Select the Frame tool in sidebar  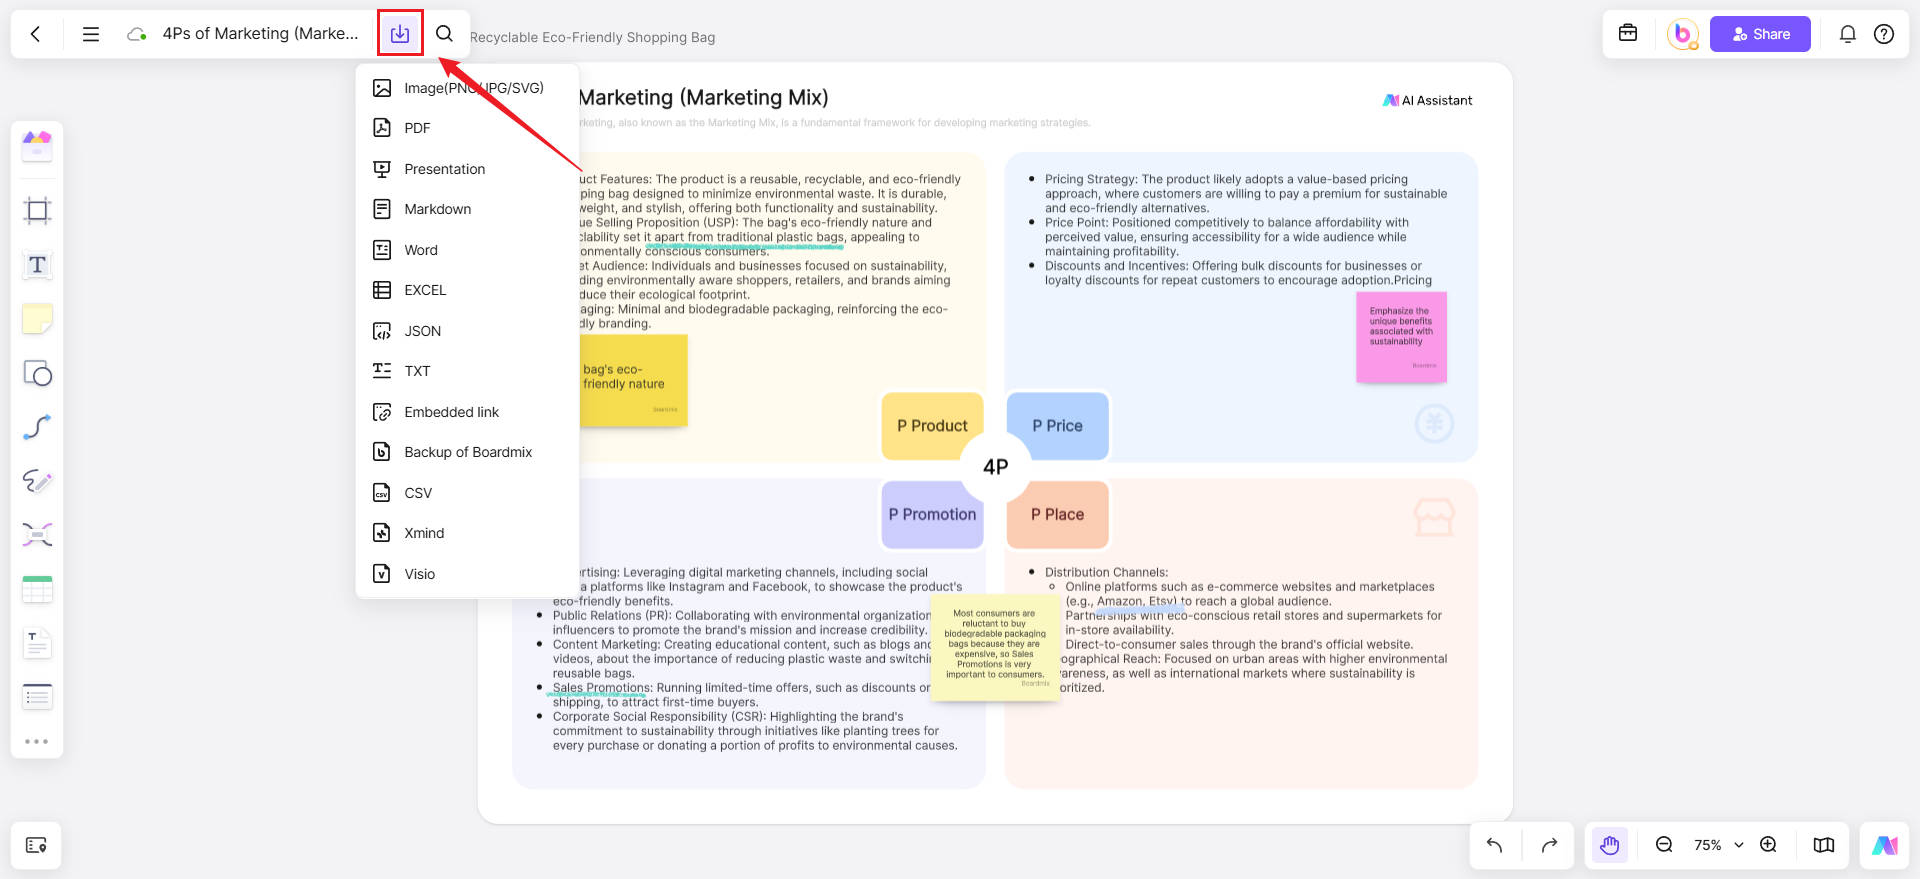[37, 211]
